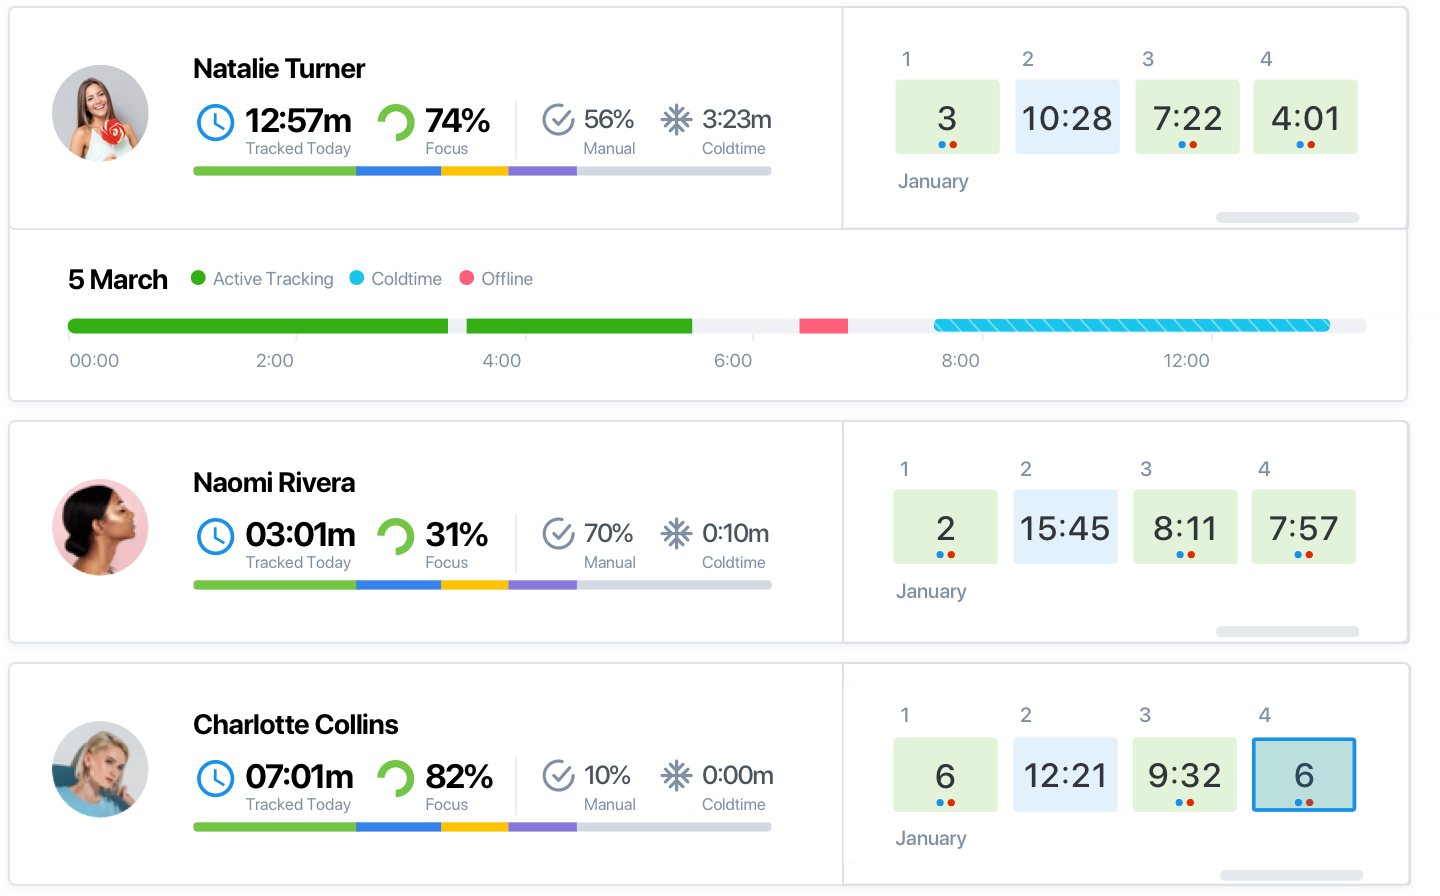This screenshot has height=896, width=1440.
Task: Click Natalie Turner's manual checkmark icon
Action: [x=558, y=120]
